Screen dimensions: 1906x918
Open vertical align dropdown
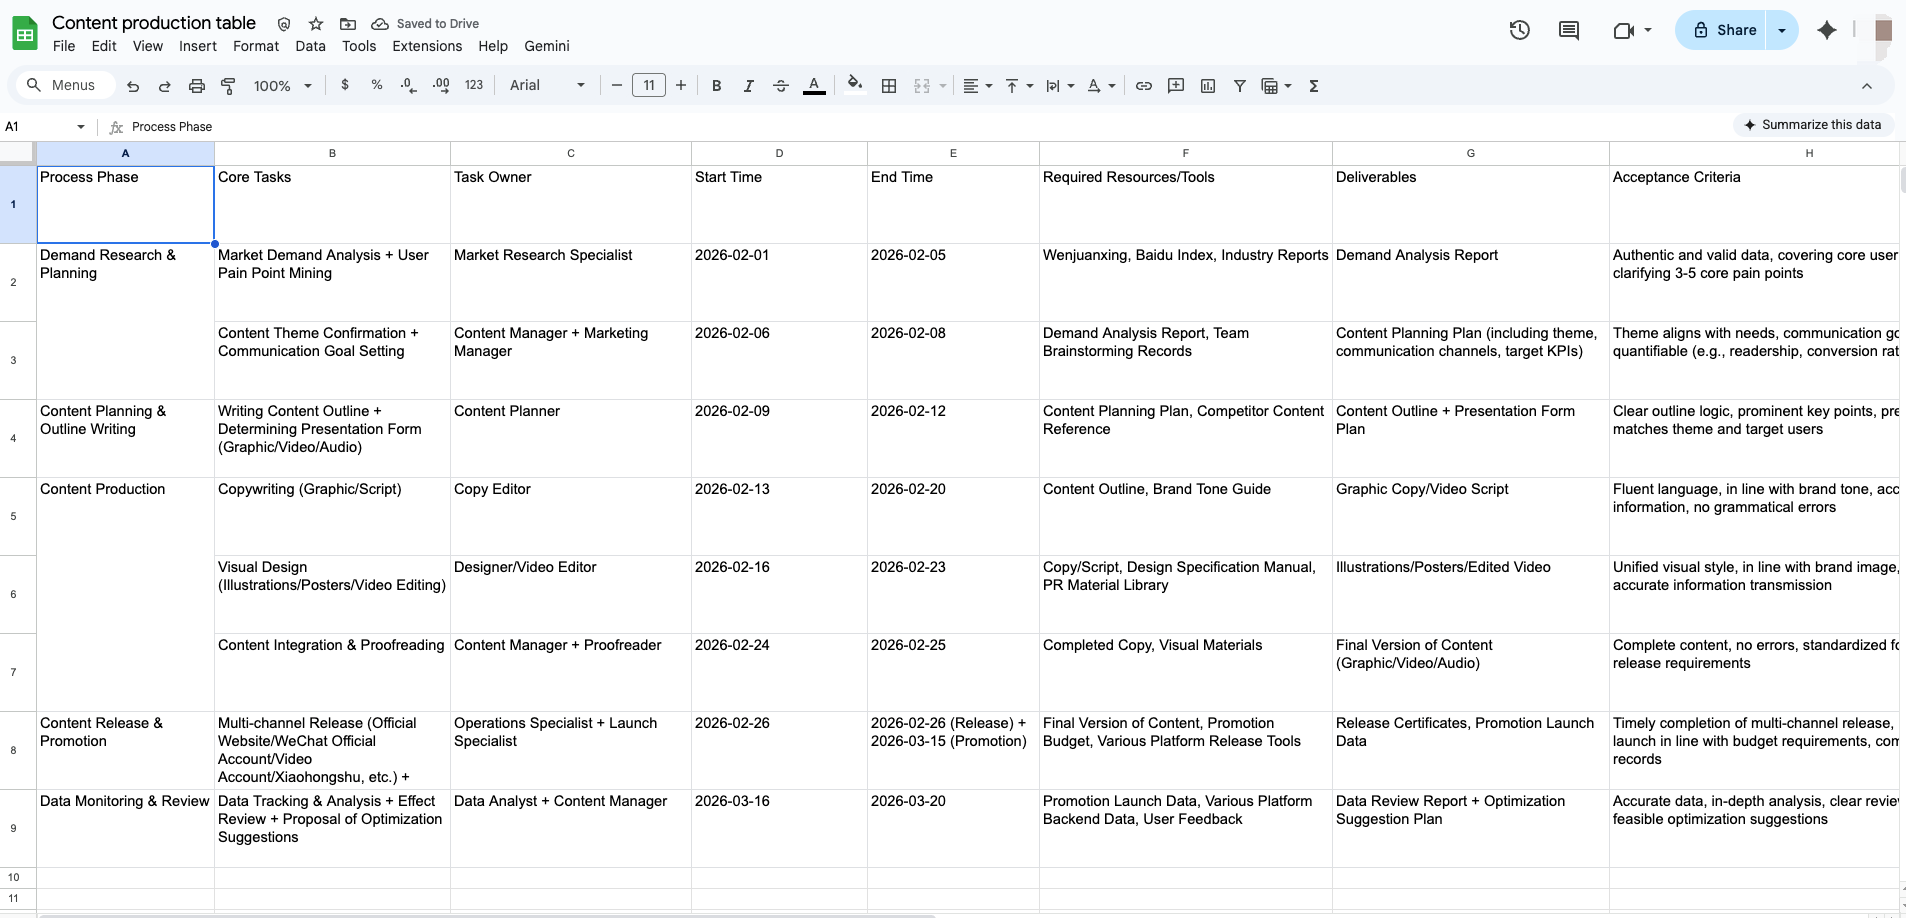point(1019,86)
